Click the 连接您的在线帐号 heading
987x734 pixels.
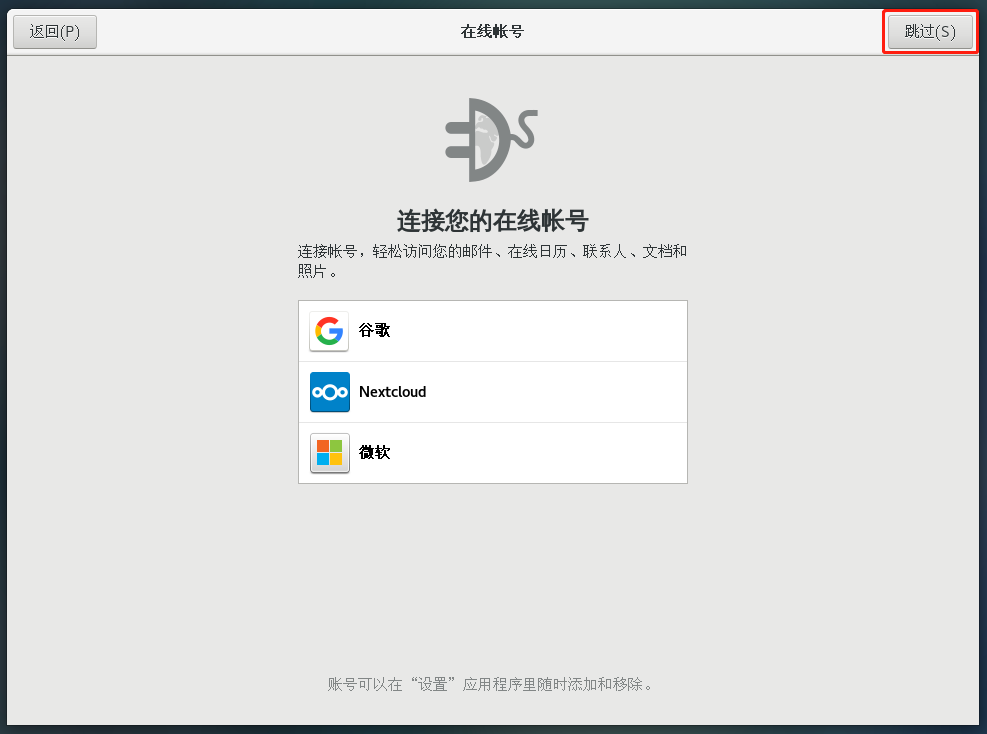(492, 220)
